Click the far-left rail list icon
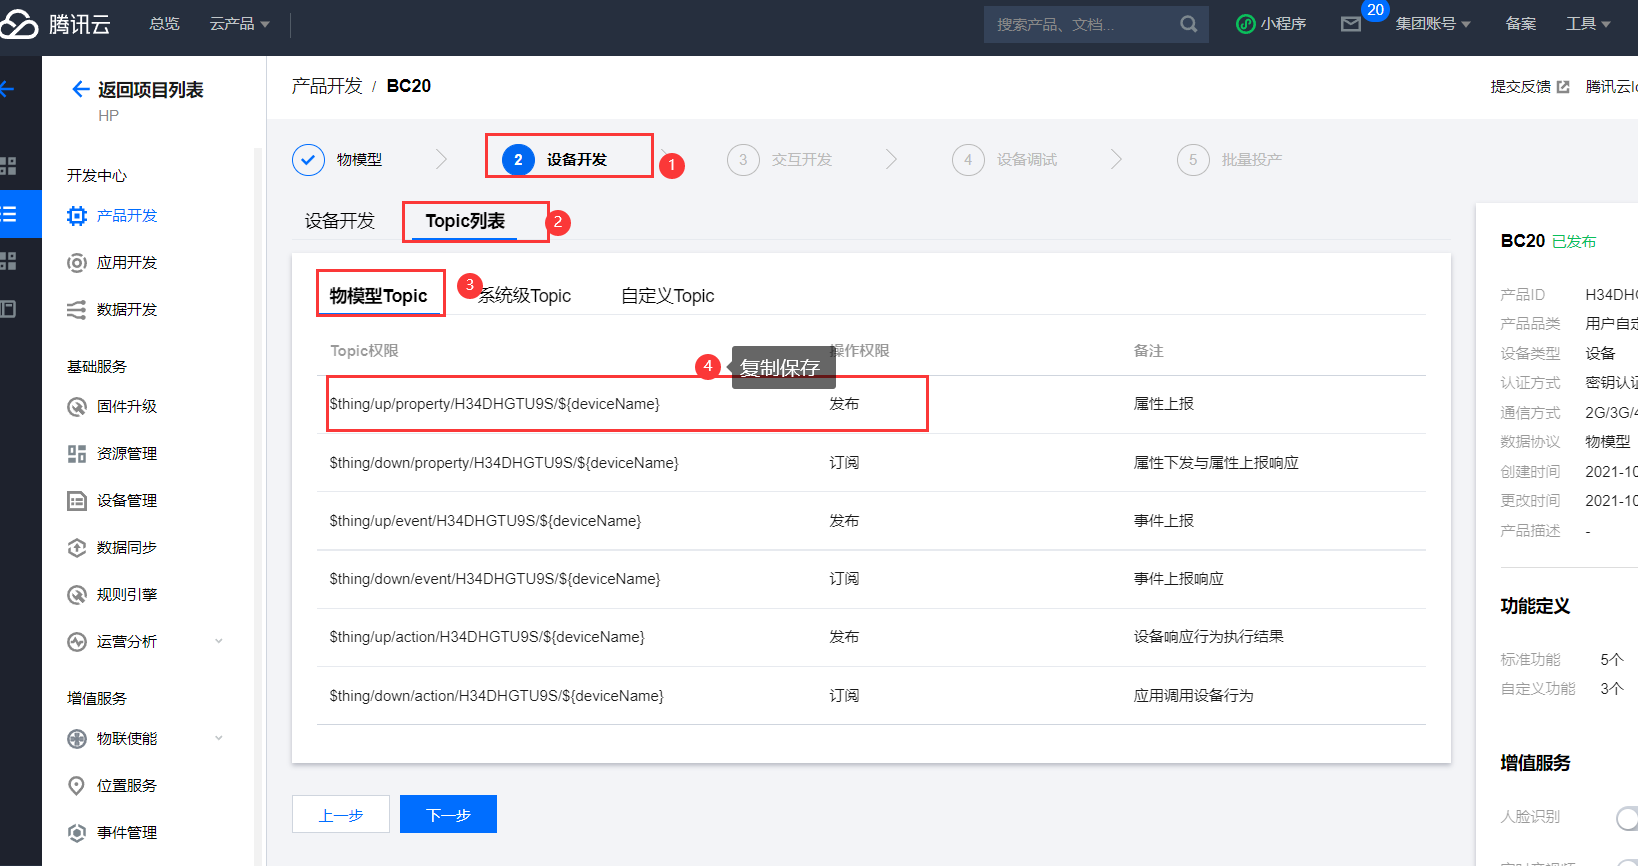Viewport: 1638px width, 866px height. (x=8, y=214)
